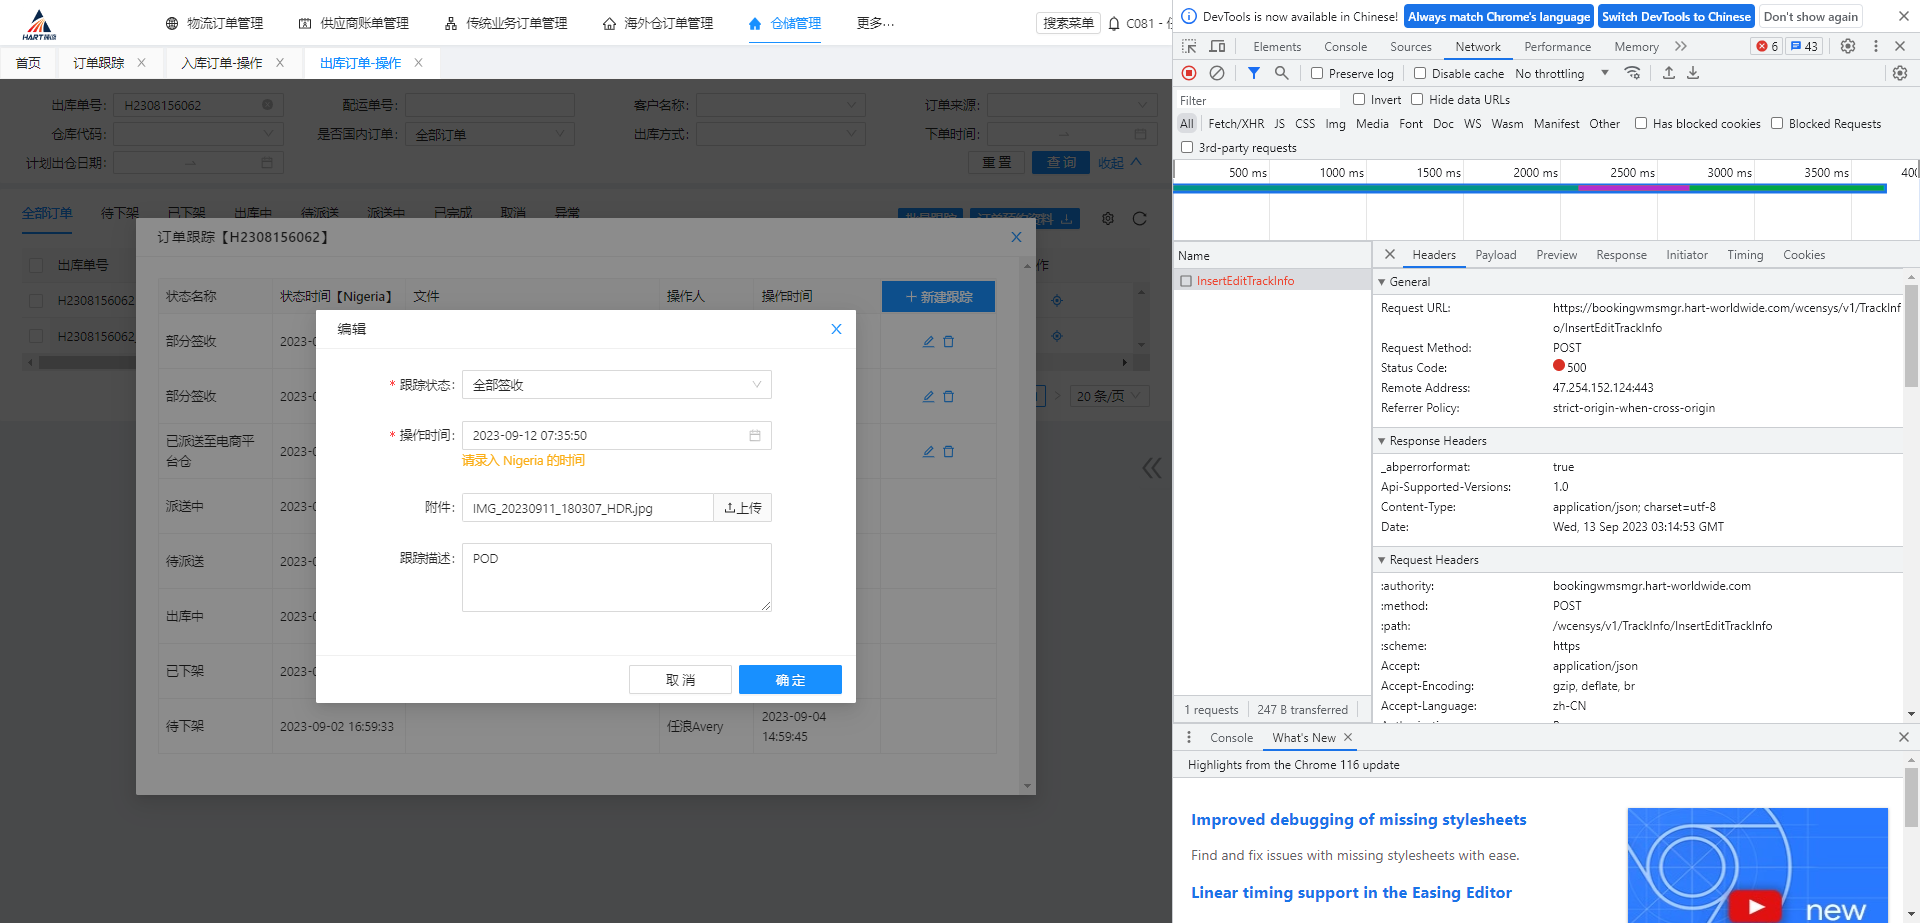The height and width of the screenshot is (923, 1920).
Task: Click the attachment upload button
Action: (742, 508)
